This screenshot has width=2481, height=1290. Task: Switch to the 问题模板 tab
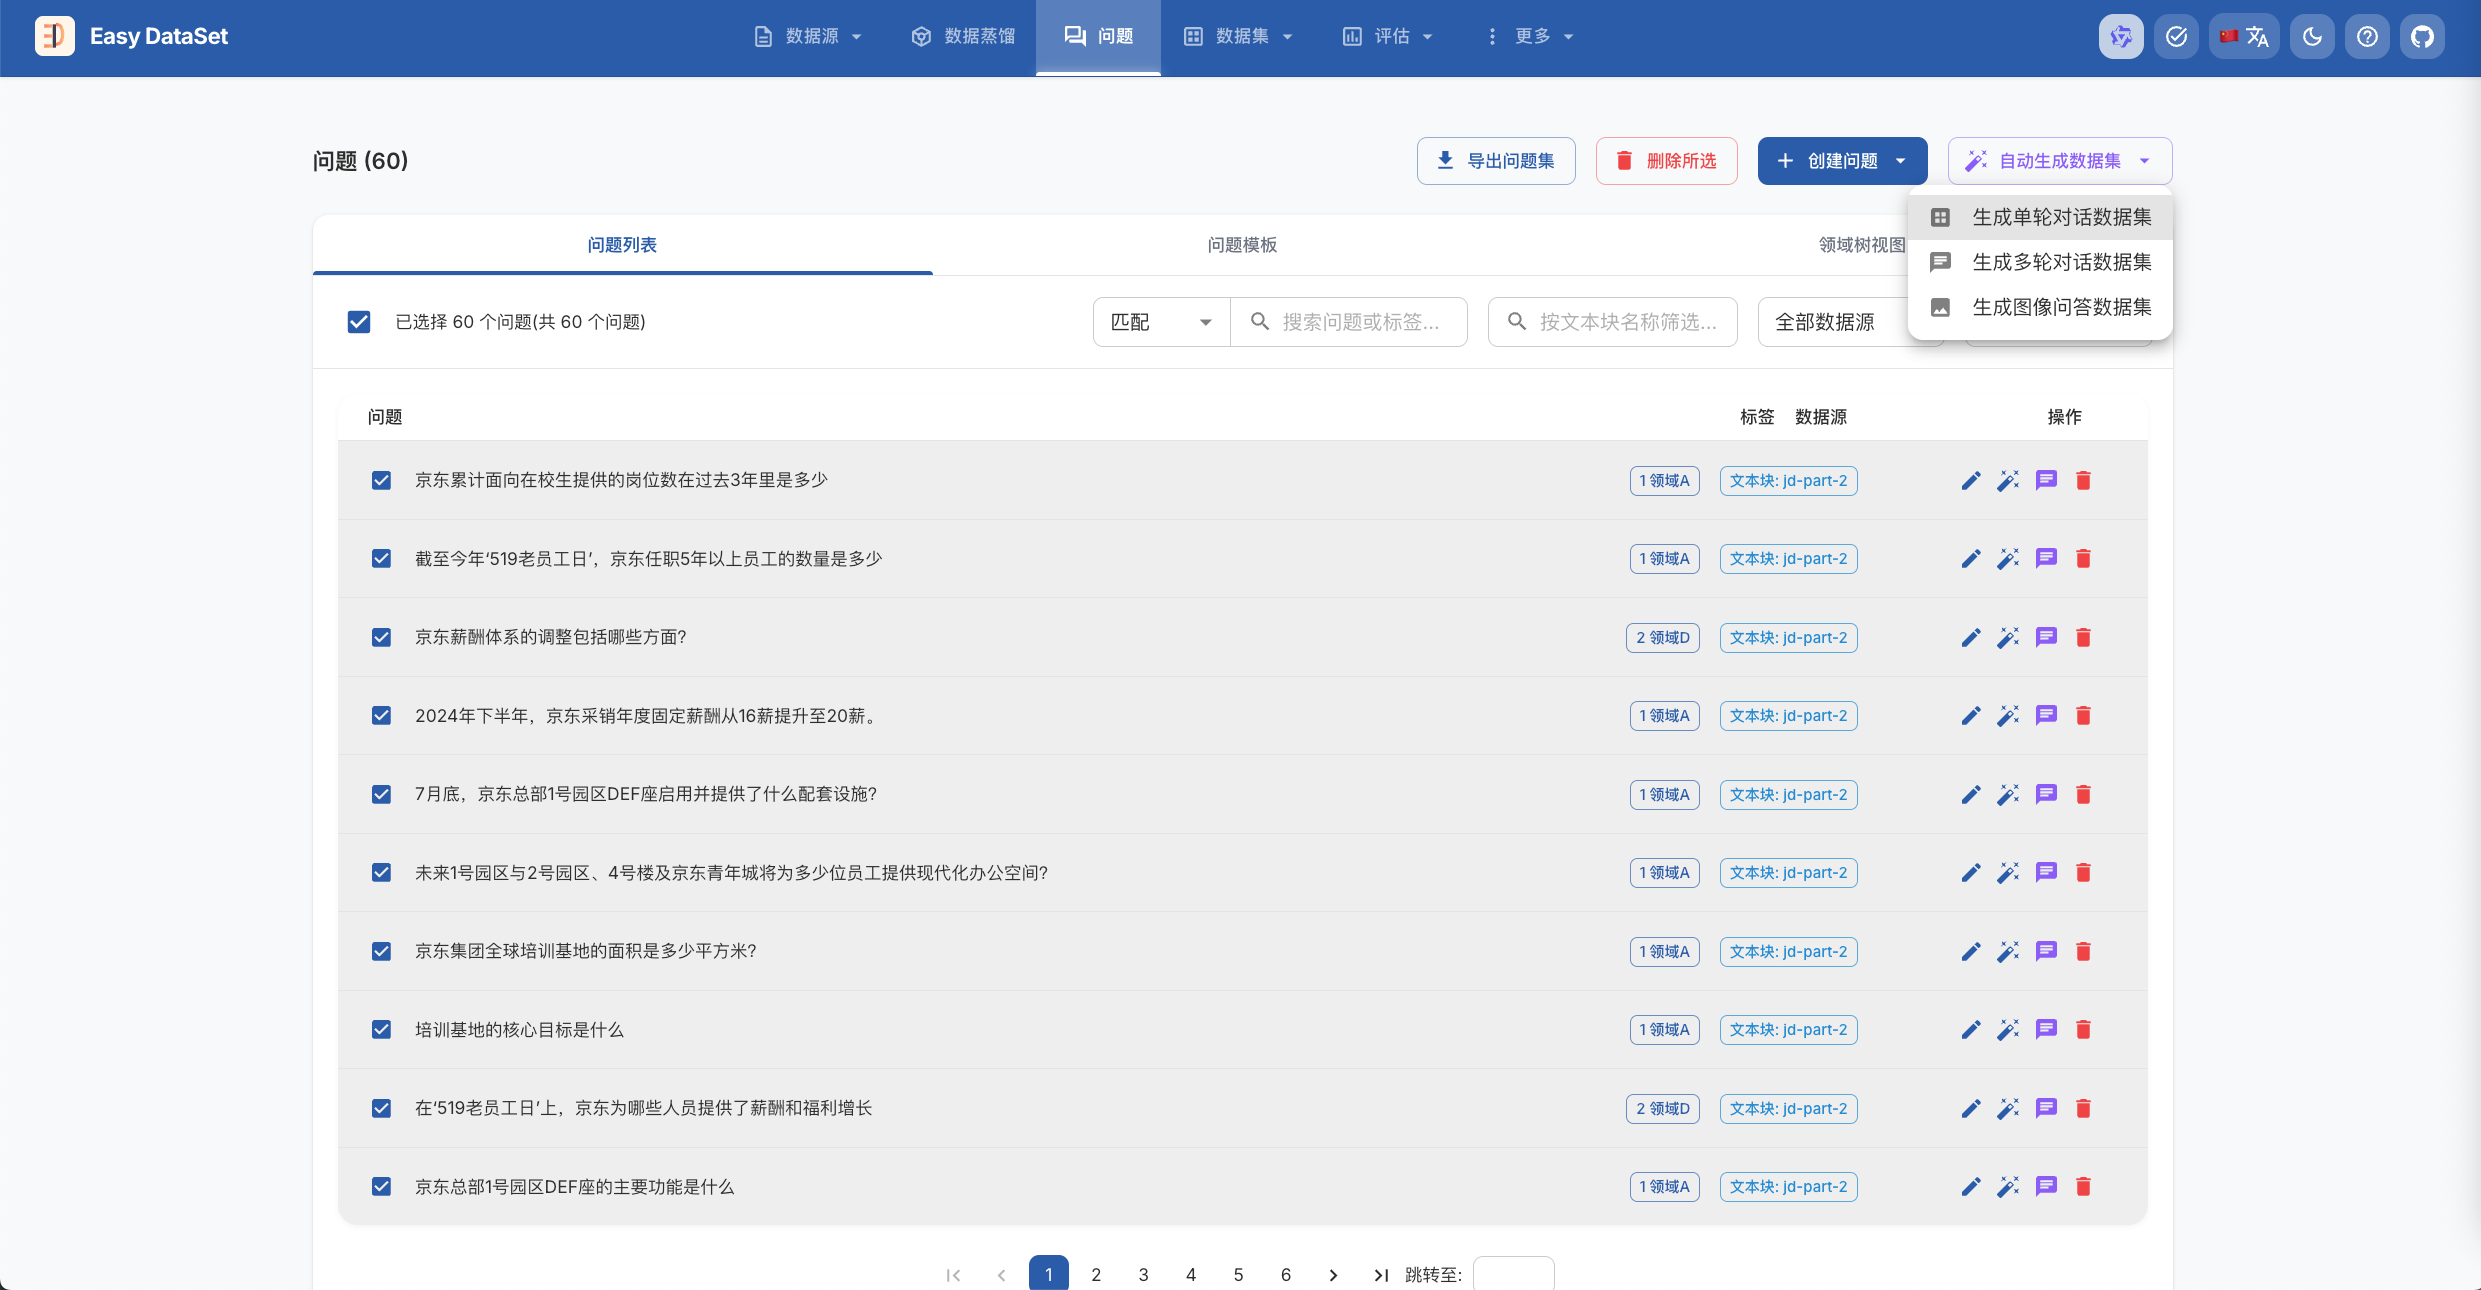[1241, 245]
